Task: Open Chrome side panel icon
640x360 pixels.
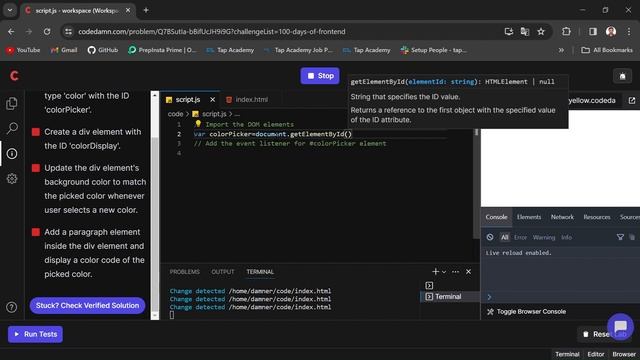Action: click(x=593, y=31)
